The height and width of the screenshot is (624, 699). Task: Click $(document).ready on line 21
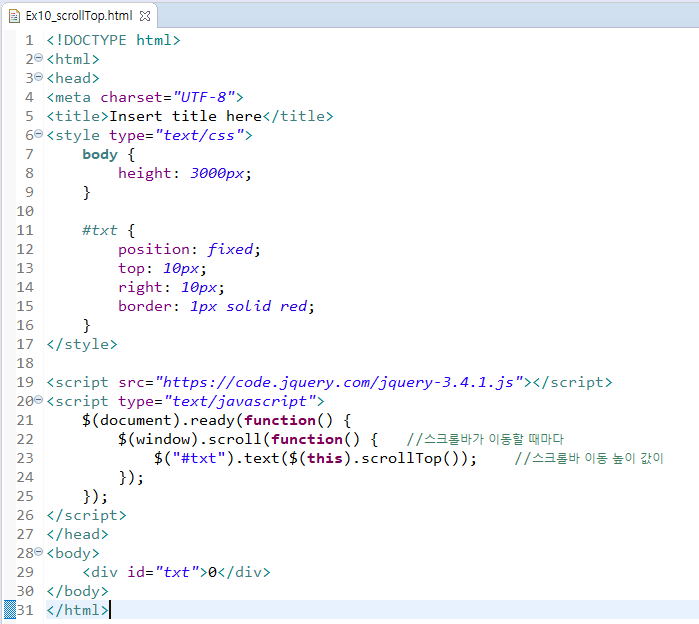tap(158, 420)
